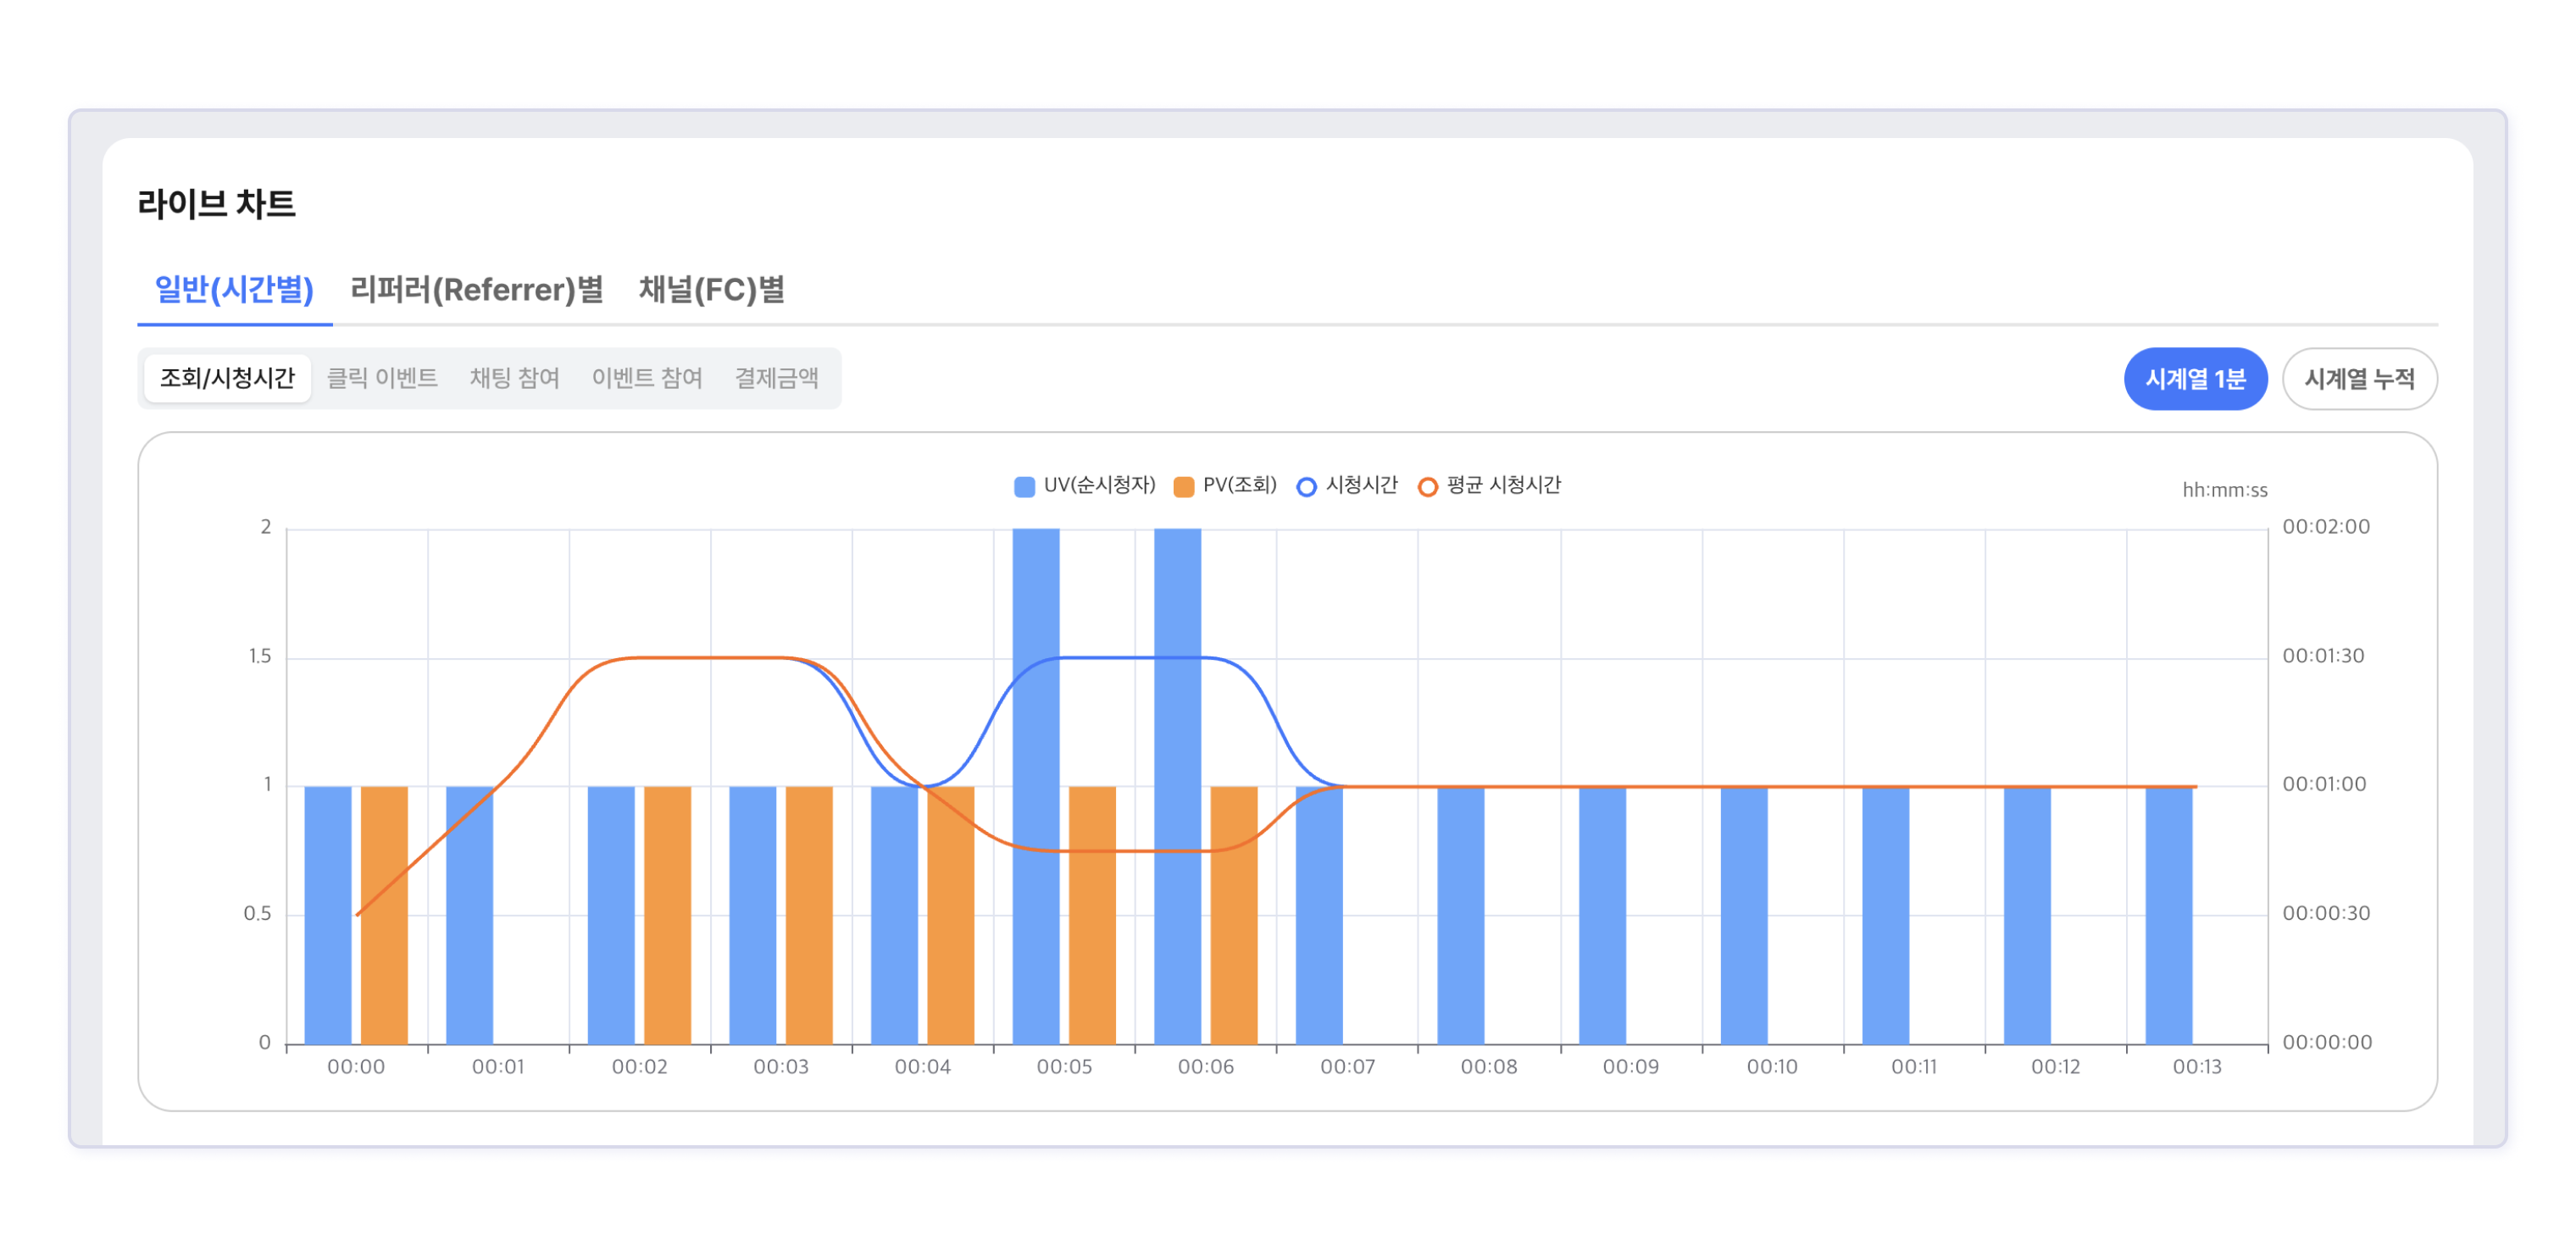Switch to 일반(시간별) tab
2576x1257 pixels.
(234, 290)
